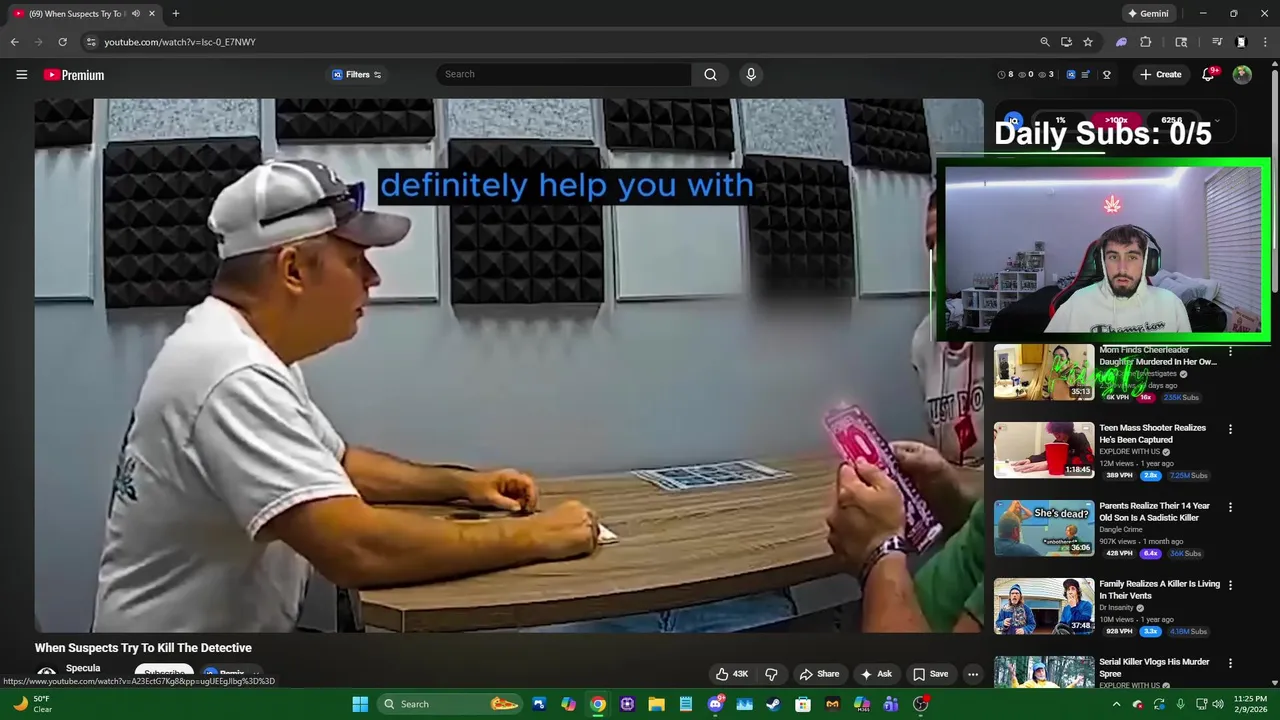Click the Windows taskbar search box
1280x720 pixels.
coord(450,704)
